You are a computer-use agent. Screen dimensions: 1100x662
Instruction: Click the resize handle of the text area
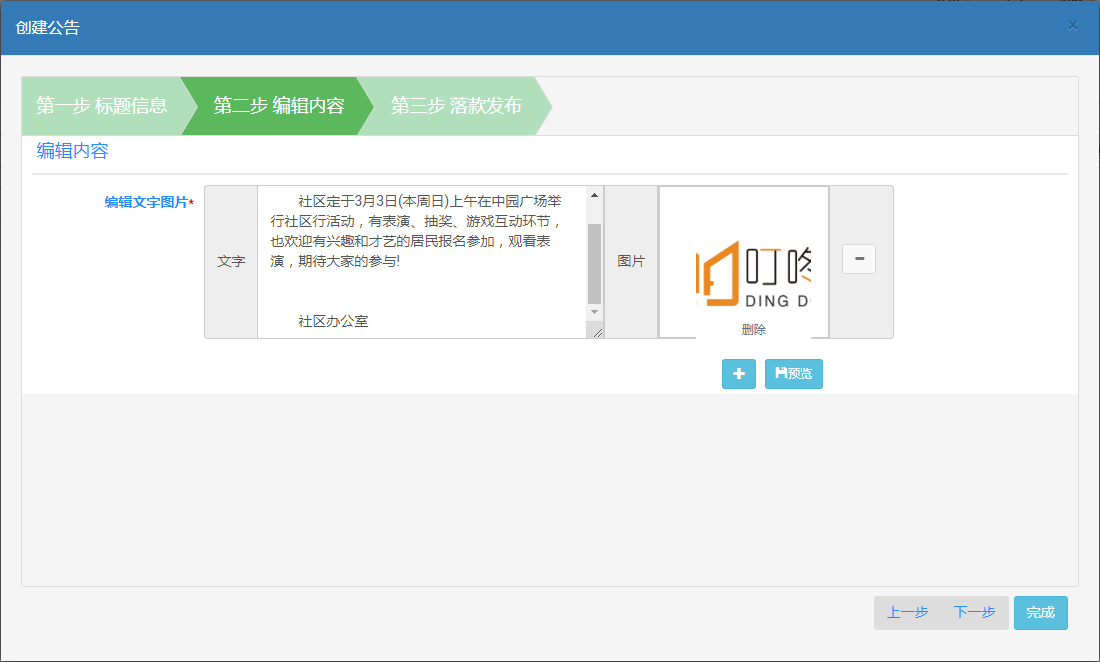pyautogui.click(x=597, y=332)
